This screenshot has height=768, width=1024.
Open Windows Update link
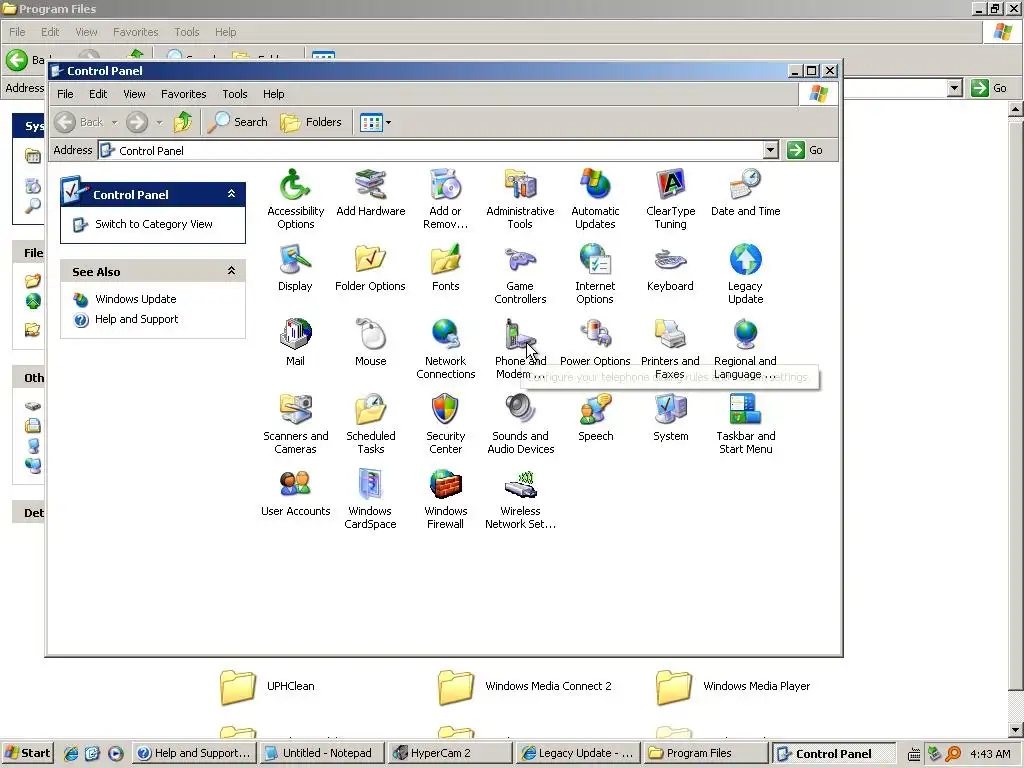(136, 299)
